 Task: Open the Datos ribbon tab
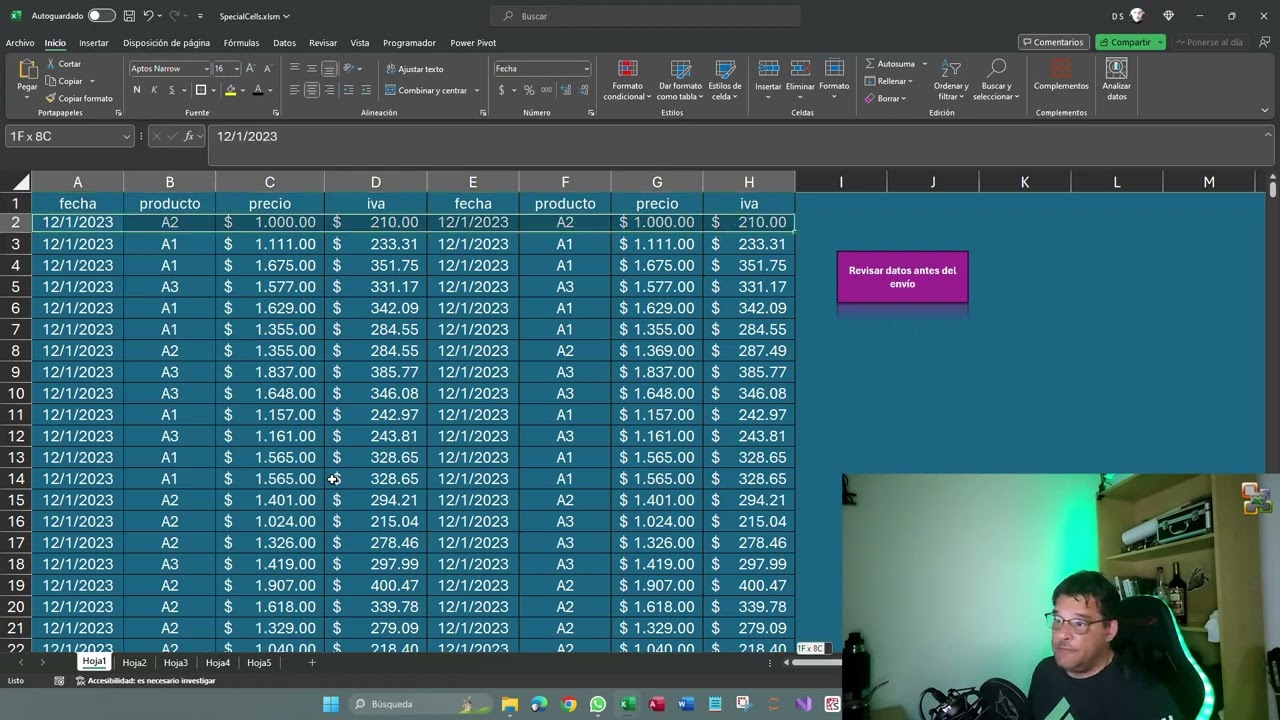click(284, 43)
